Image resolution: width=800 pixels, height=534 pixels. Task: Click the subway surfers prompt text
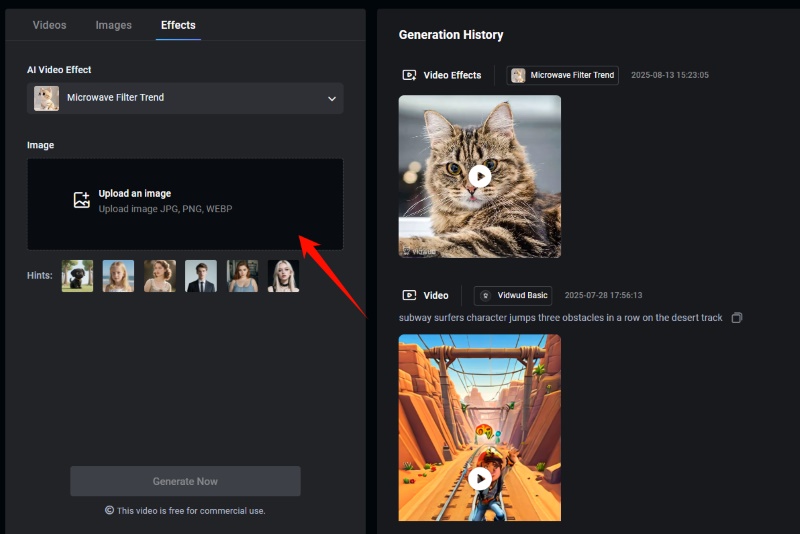560,318
